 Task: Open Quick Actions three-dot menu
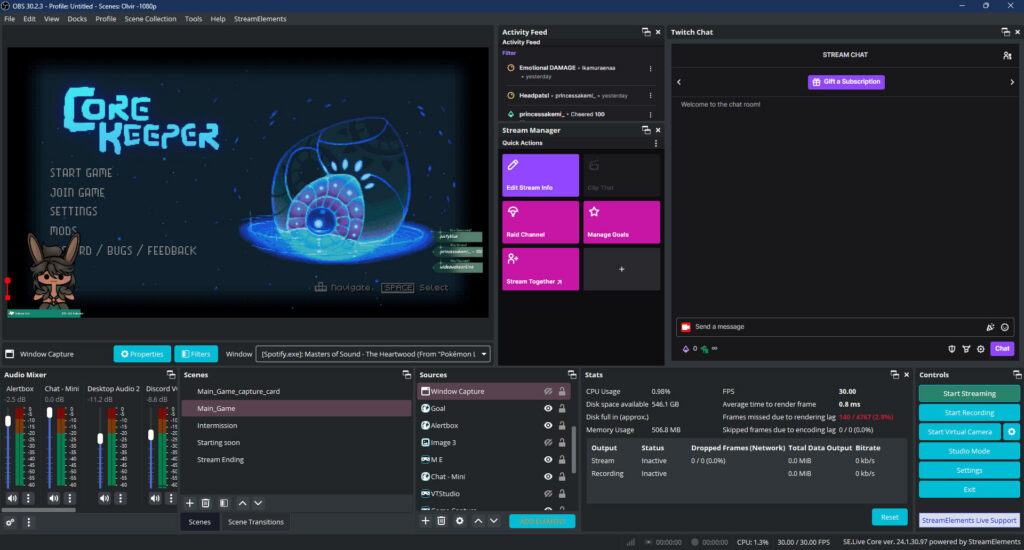point(656,143)
